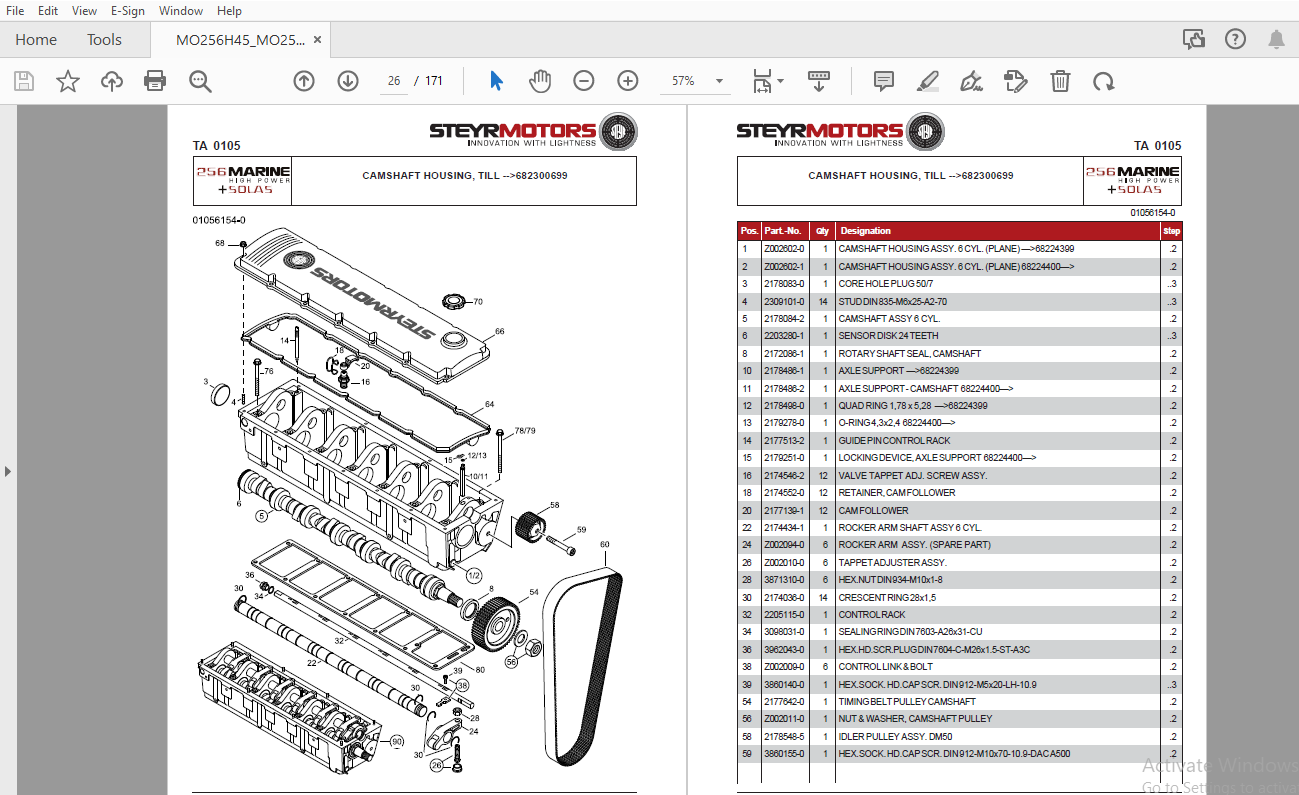The width and height of the screenshot is (1299, 795).
Task: Click the CORE HOLE PLUG 50/7 designation
Action: click(x=886, y=284)
